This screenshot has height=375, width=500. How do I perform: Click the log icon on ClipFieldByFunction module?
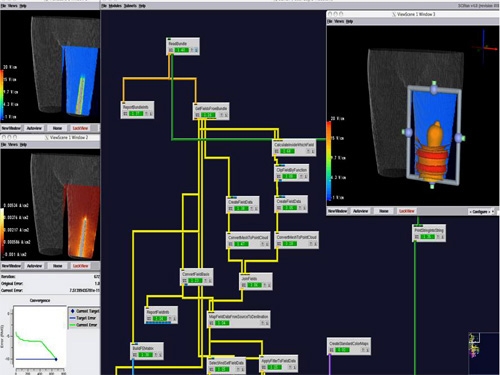[306, 176]
